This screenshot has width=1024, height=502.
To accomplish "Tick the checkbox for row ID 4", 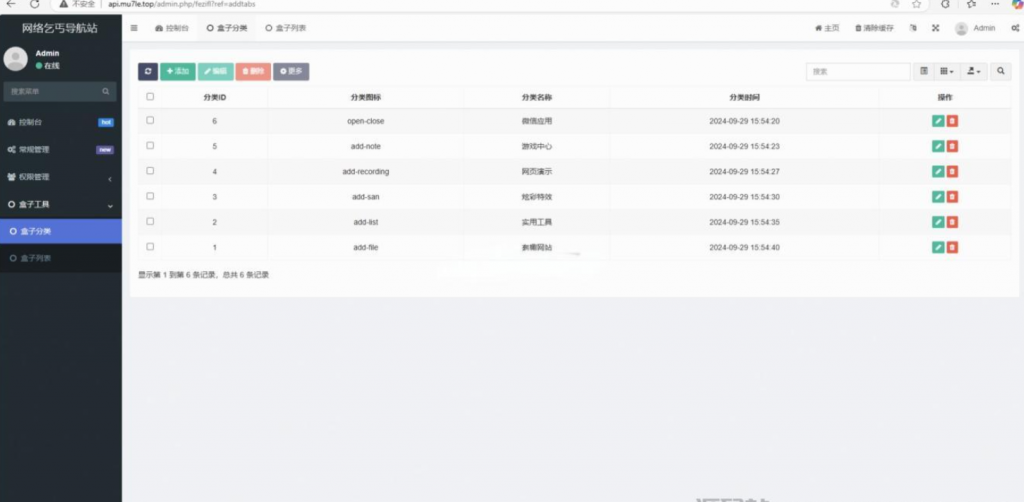I will 150,170.
